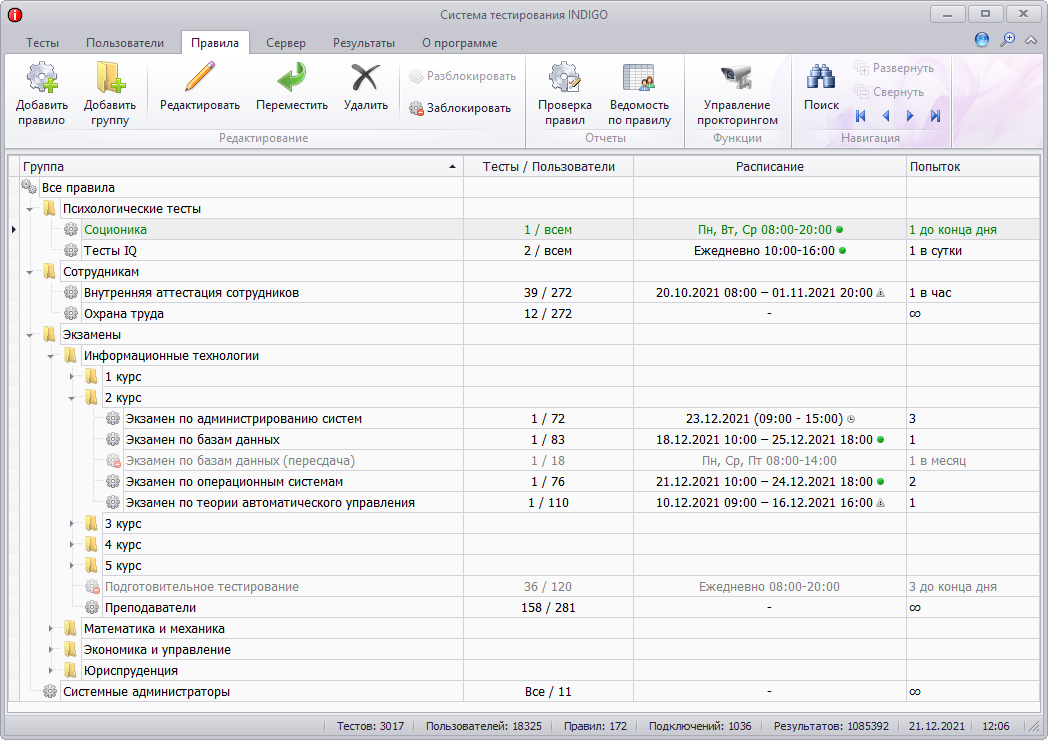Click the Add group folder icon

pyautogui.click(x=110, y=78)
